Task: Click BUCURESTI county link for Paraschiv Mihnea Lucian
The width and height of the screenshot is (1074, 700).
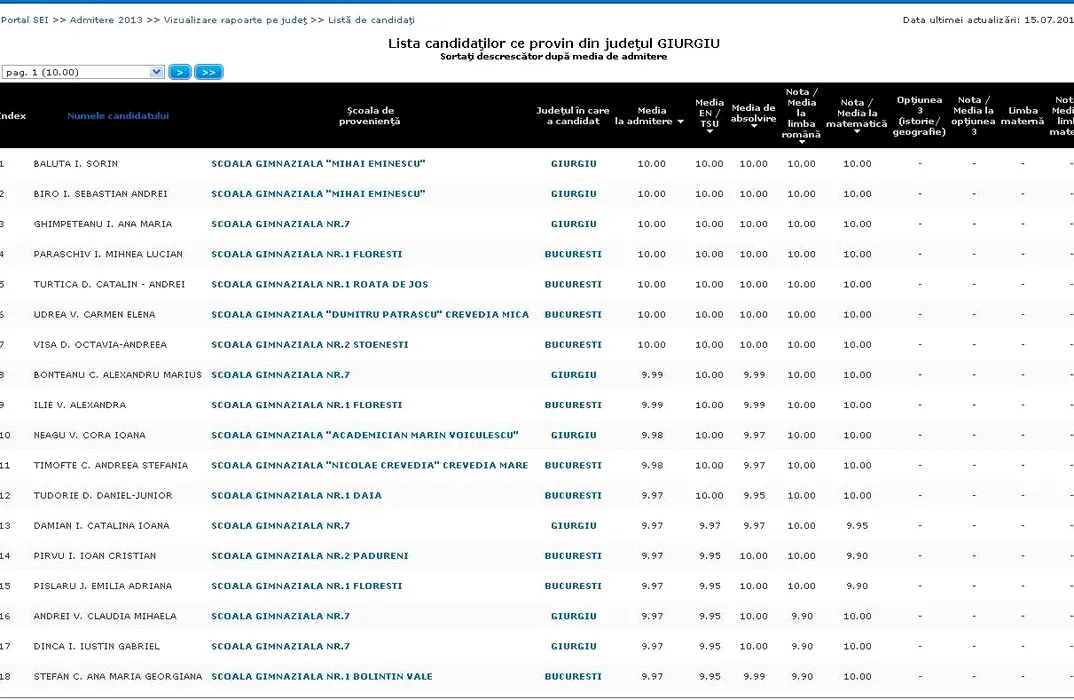Action: pyautogui.click(x=573, y=254)
